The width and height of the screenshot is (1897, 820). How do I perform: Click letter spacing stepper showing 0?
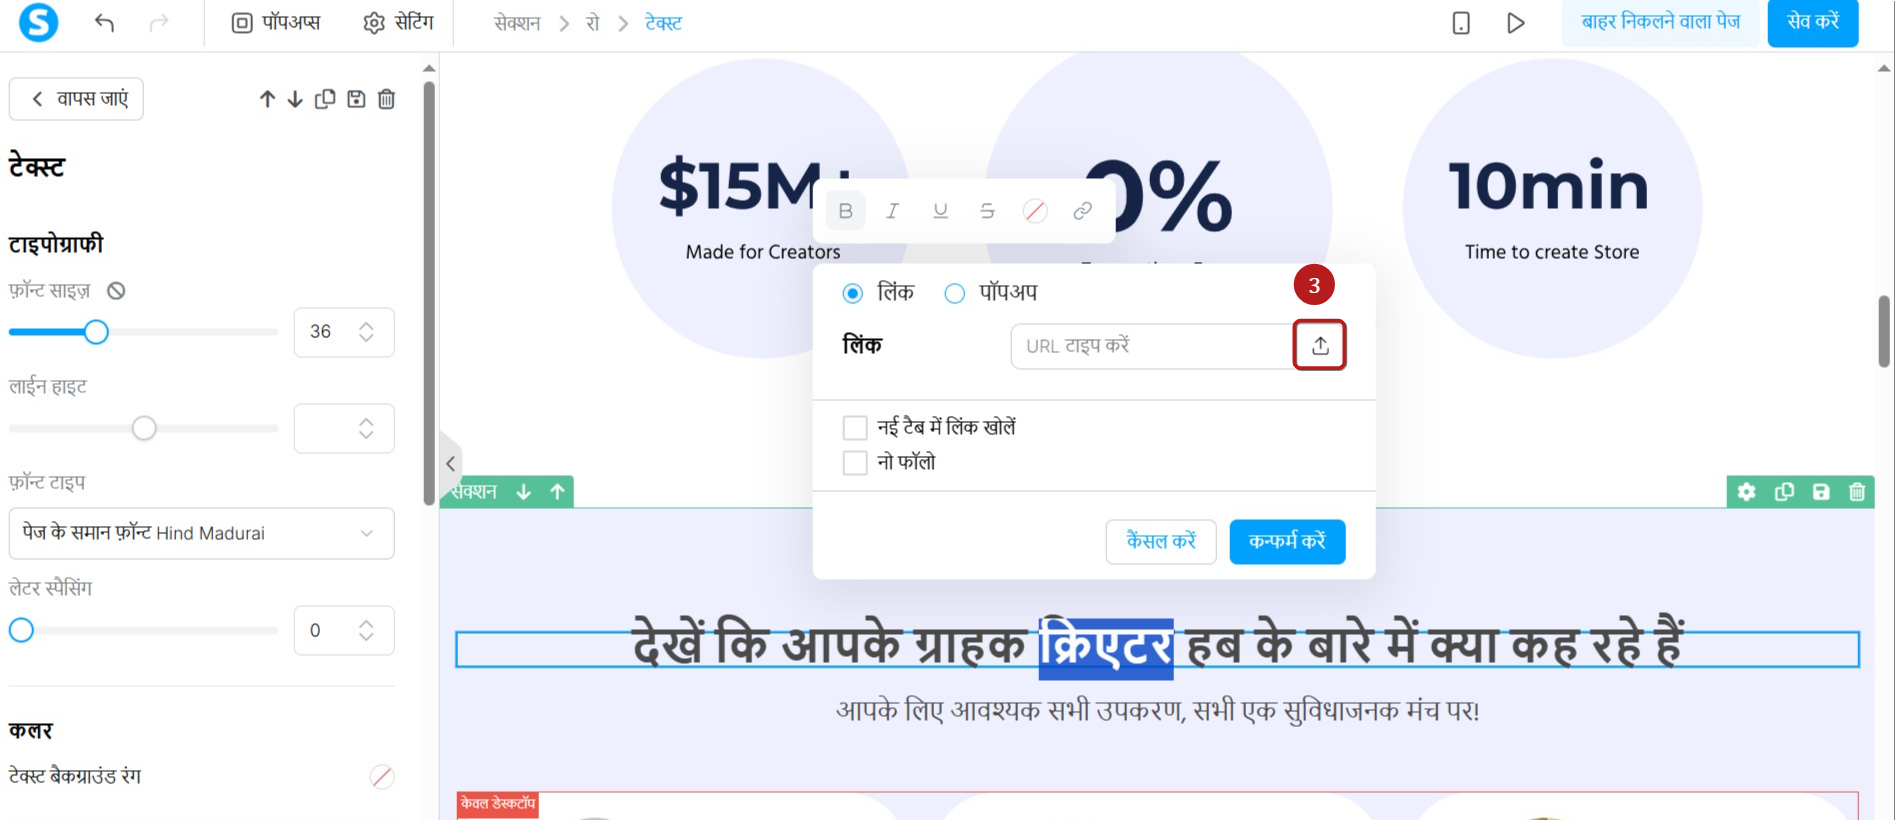point(344,630)
